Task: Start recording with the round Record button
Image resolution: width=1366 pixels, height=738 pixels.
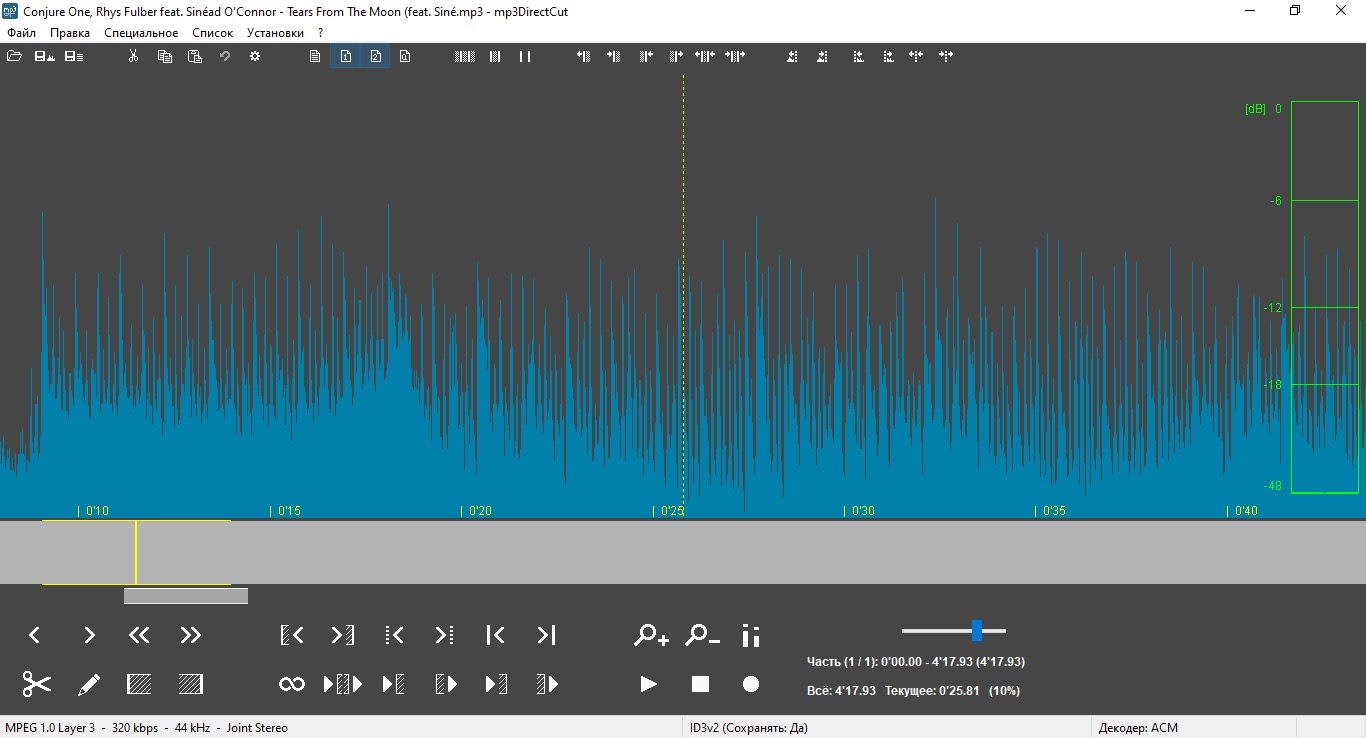Action: click(x=751, y=684)
